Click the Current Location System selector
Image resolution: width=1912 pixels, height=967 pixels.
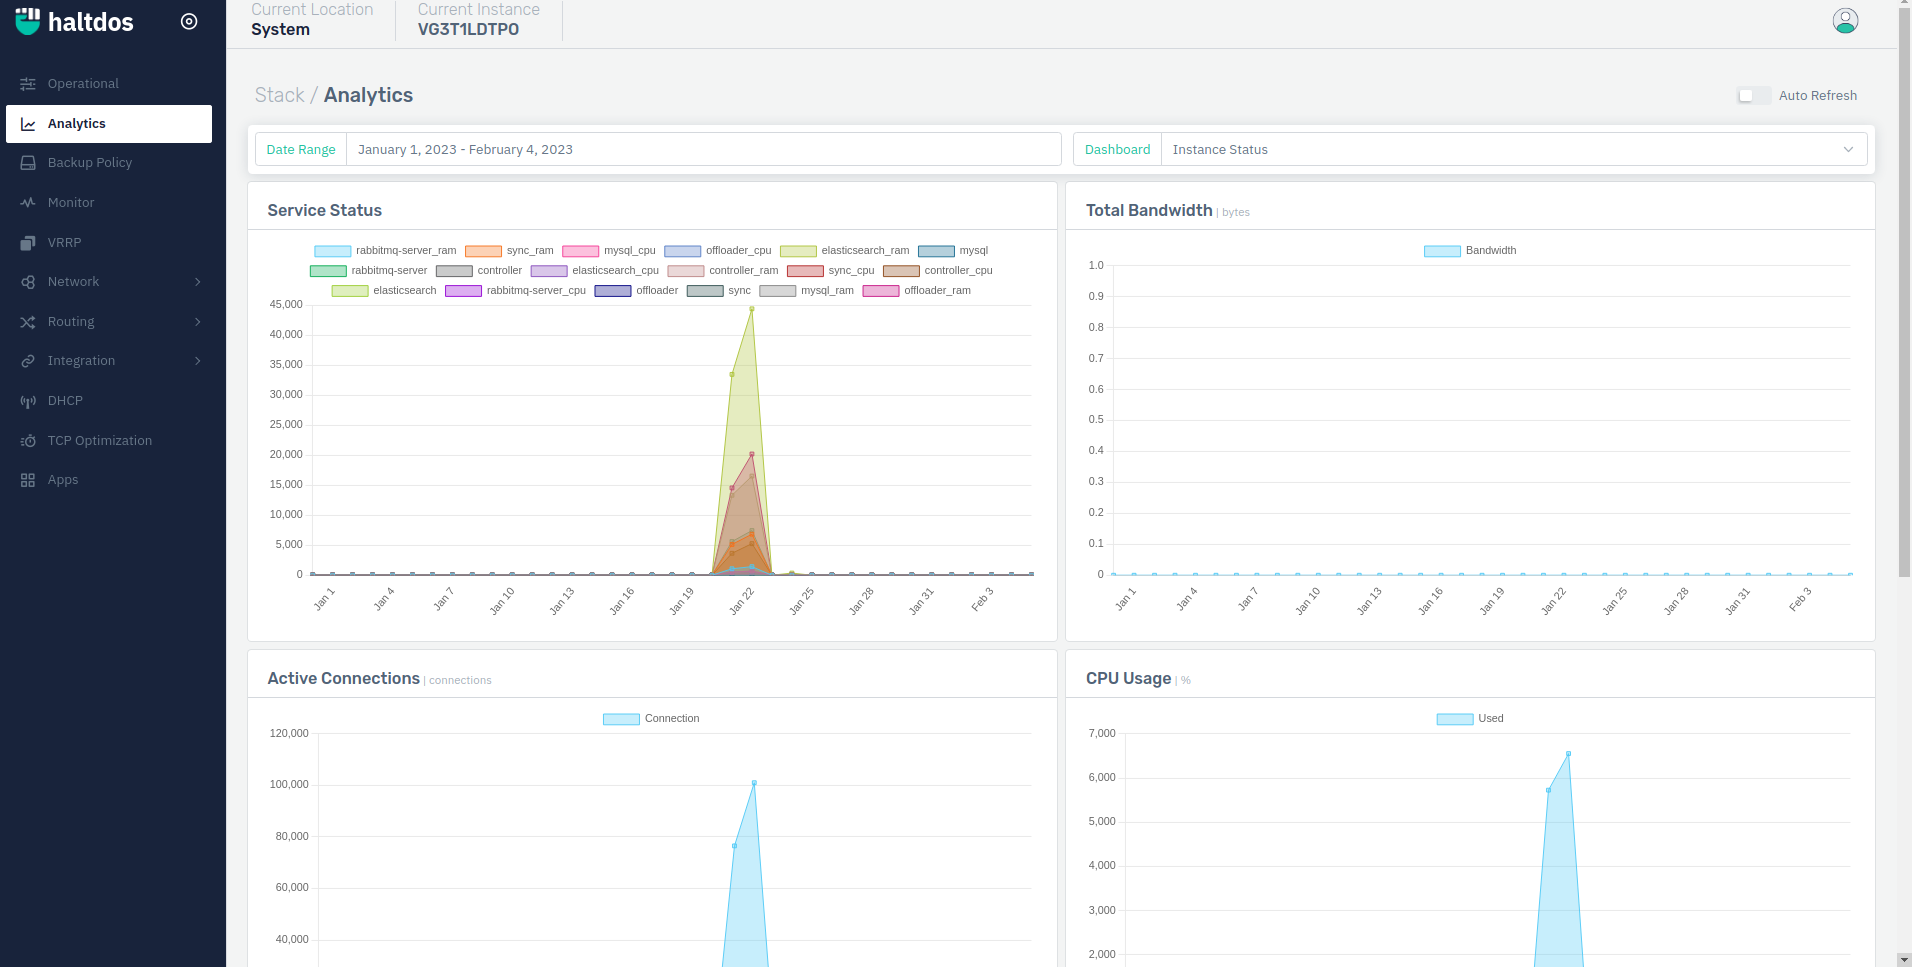(311, 20)
